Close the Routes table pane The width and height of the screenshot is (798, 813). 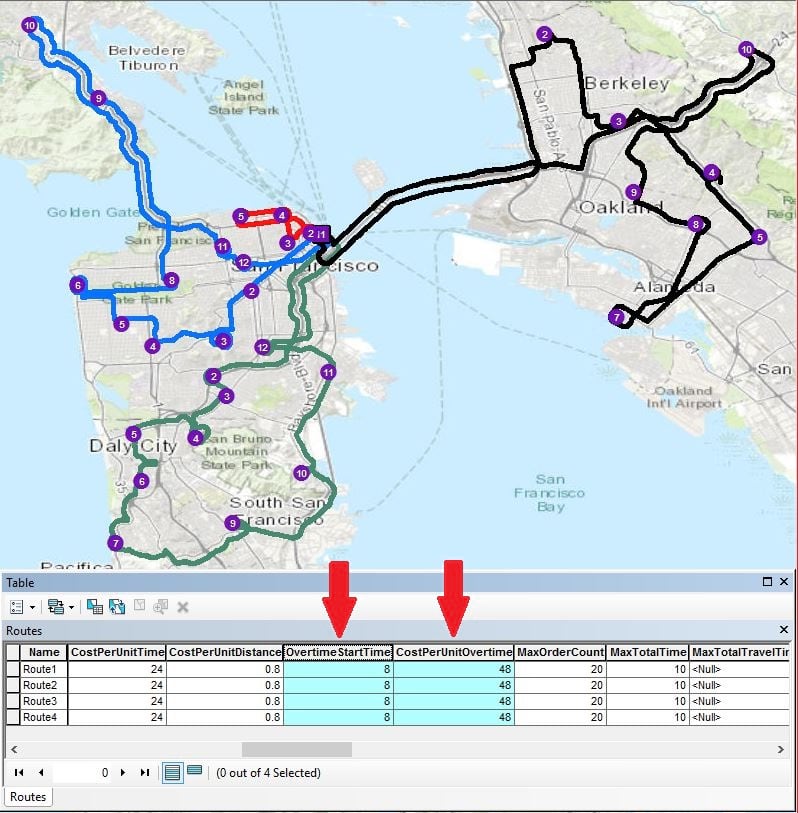coord(784,629)
